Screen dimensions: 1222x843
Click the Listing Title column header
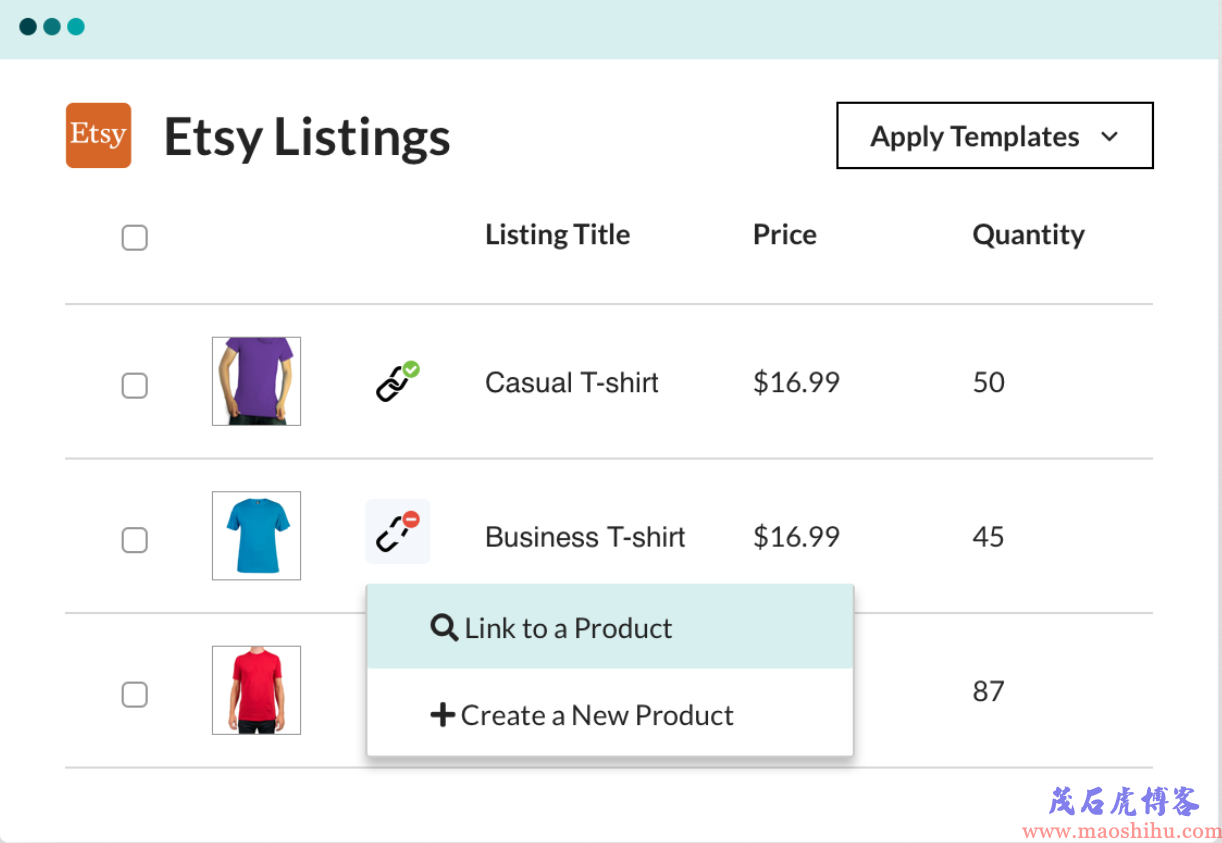[x=557, y=235]
